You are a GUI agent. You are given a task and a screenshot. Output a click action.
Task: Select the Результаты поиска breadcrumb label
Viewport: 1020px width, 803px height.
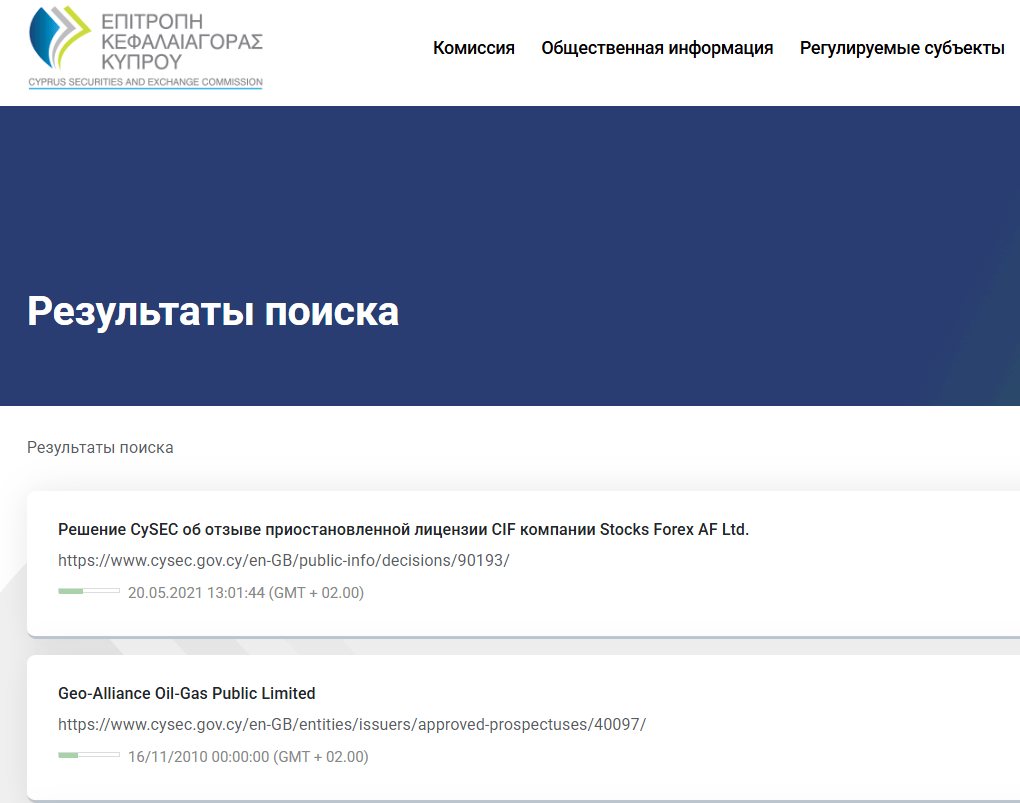pos(100,447)
